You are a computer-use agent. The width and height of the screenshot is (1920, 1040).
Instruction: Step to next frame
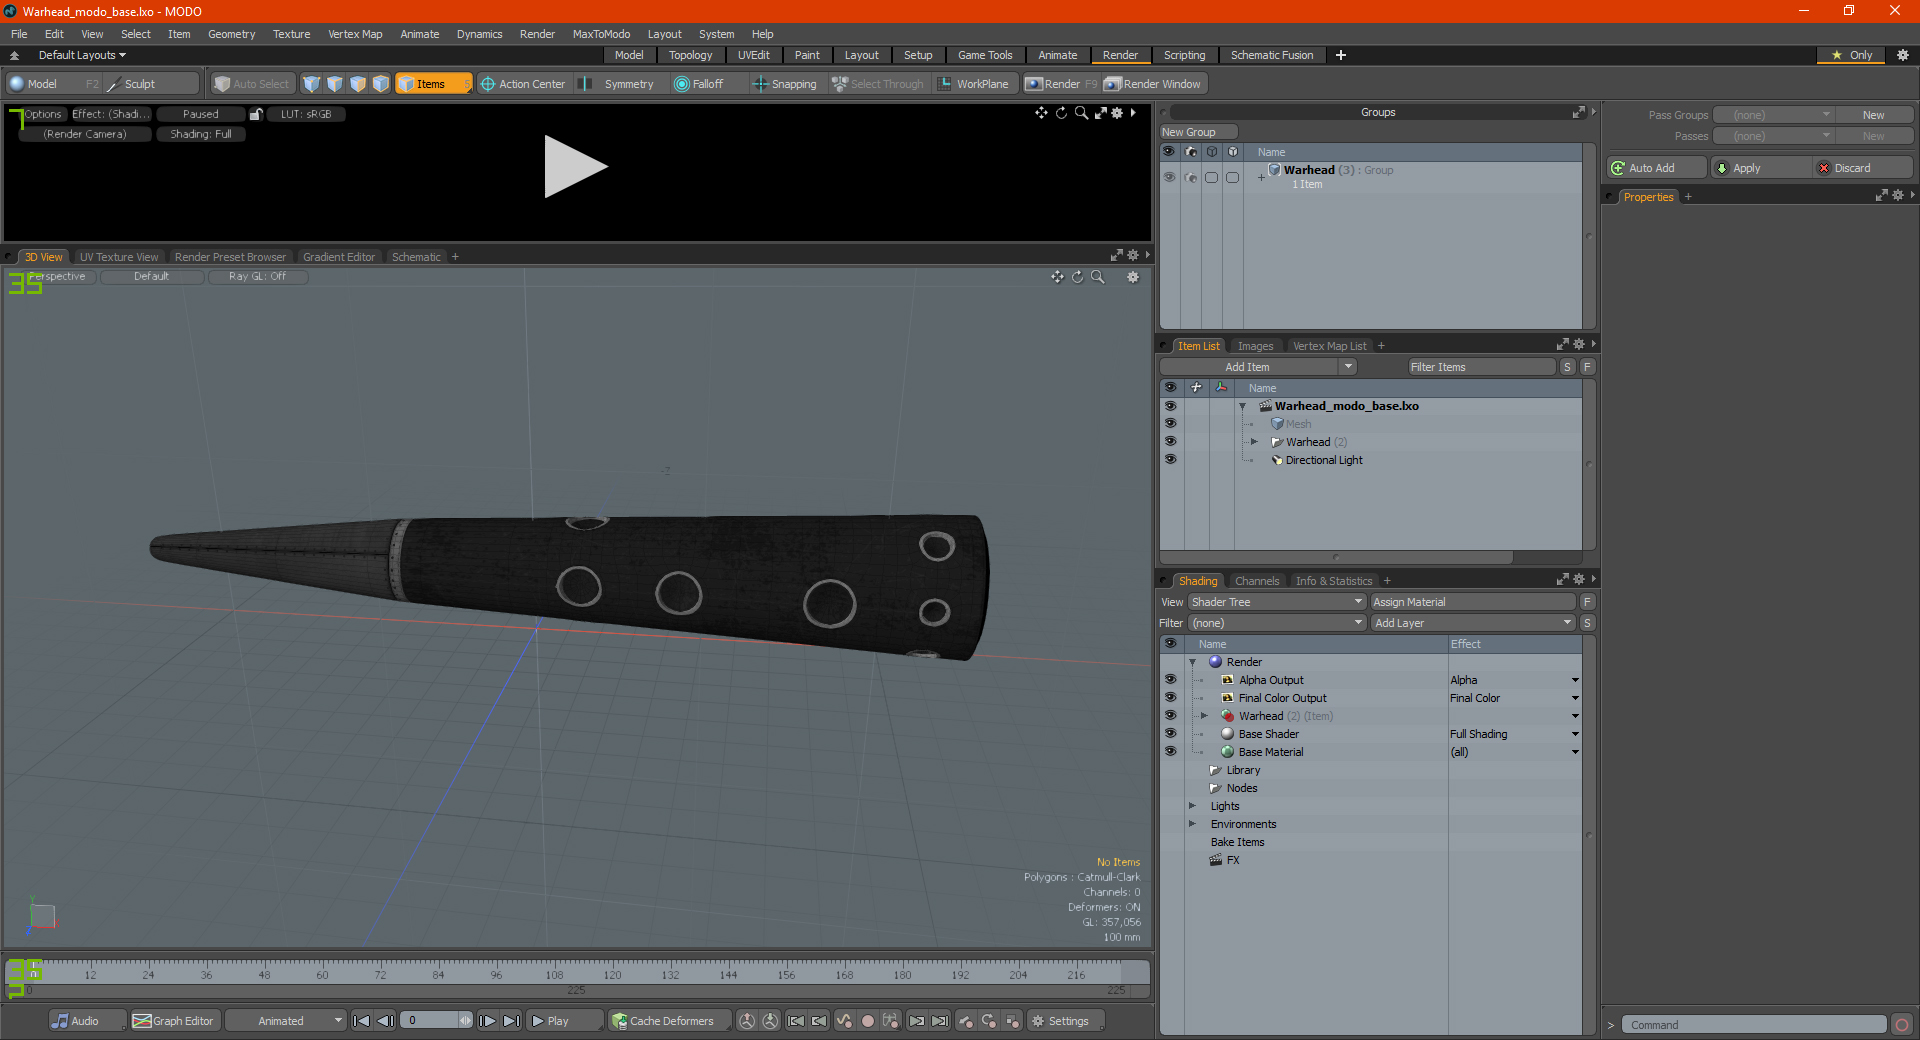(x=487, y=1021)
